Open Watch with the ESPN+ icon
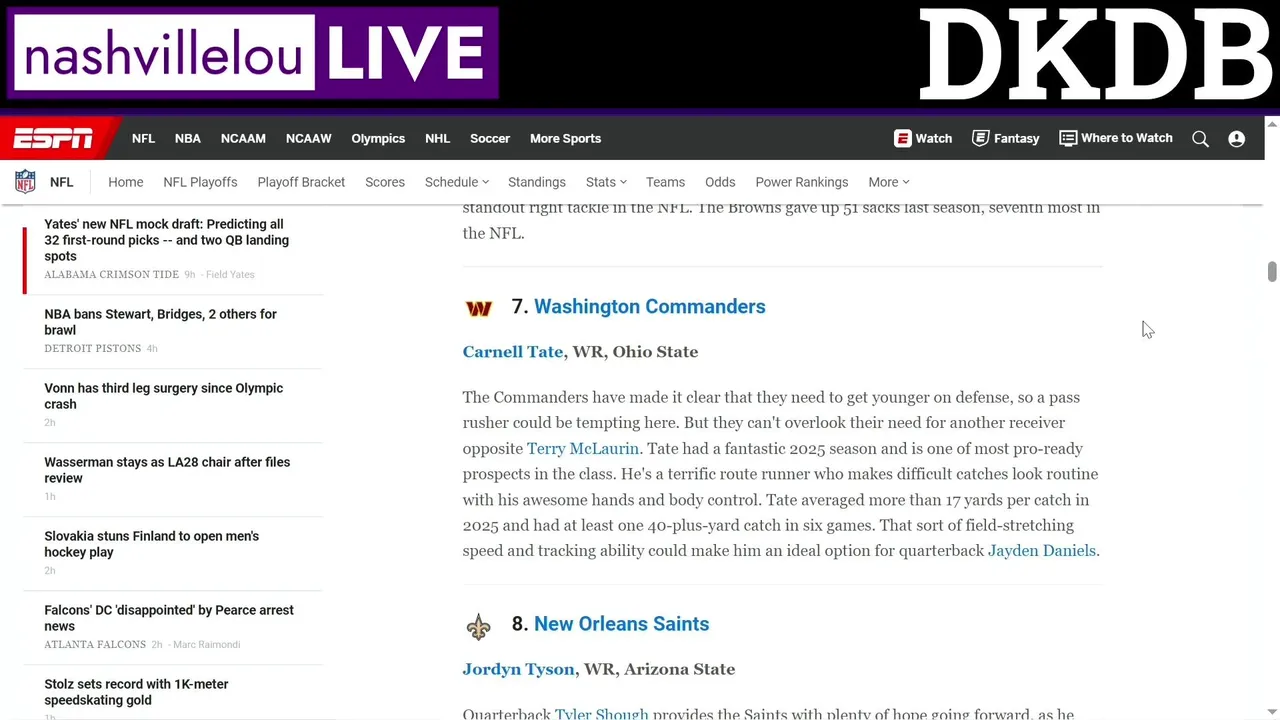 pos(923,138)
